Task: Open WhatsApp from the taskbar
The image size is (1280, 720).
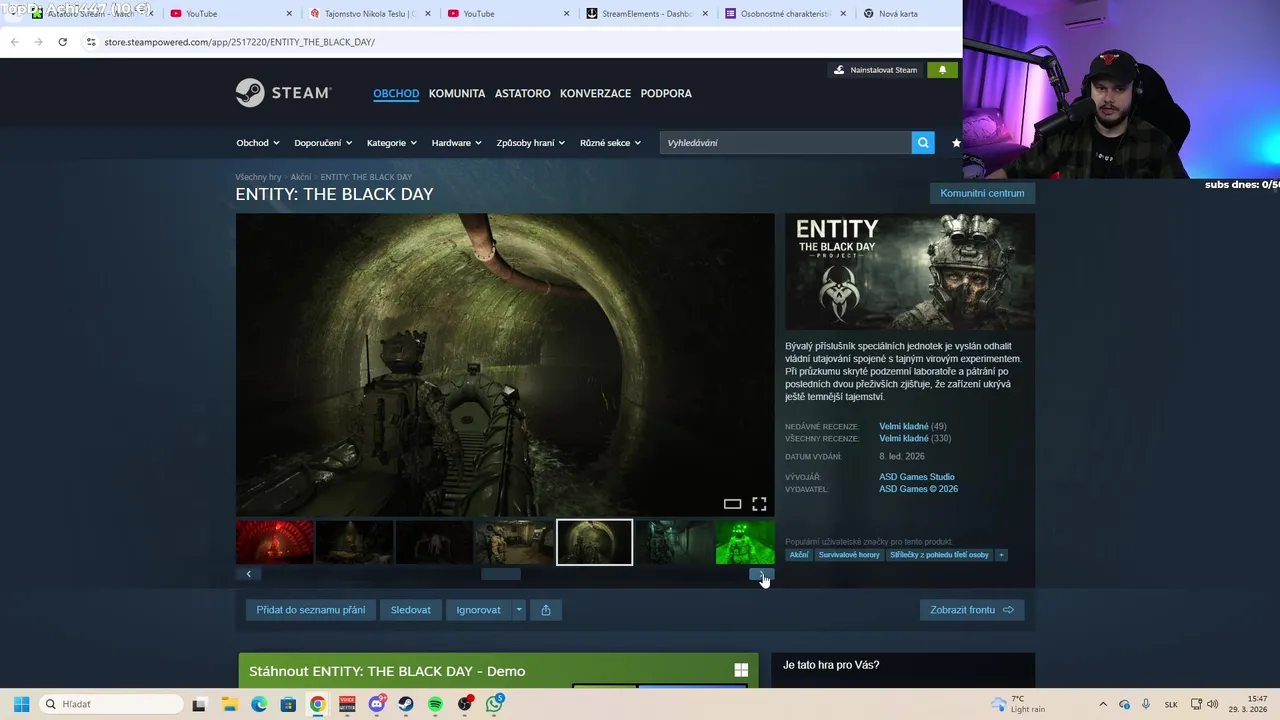Action: point(494,704)
